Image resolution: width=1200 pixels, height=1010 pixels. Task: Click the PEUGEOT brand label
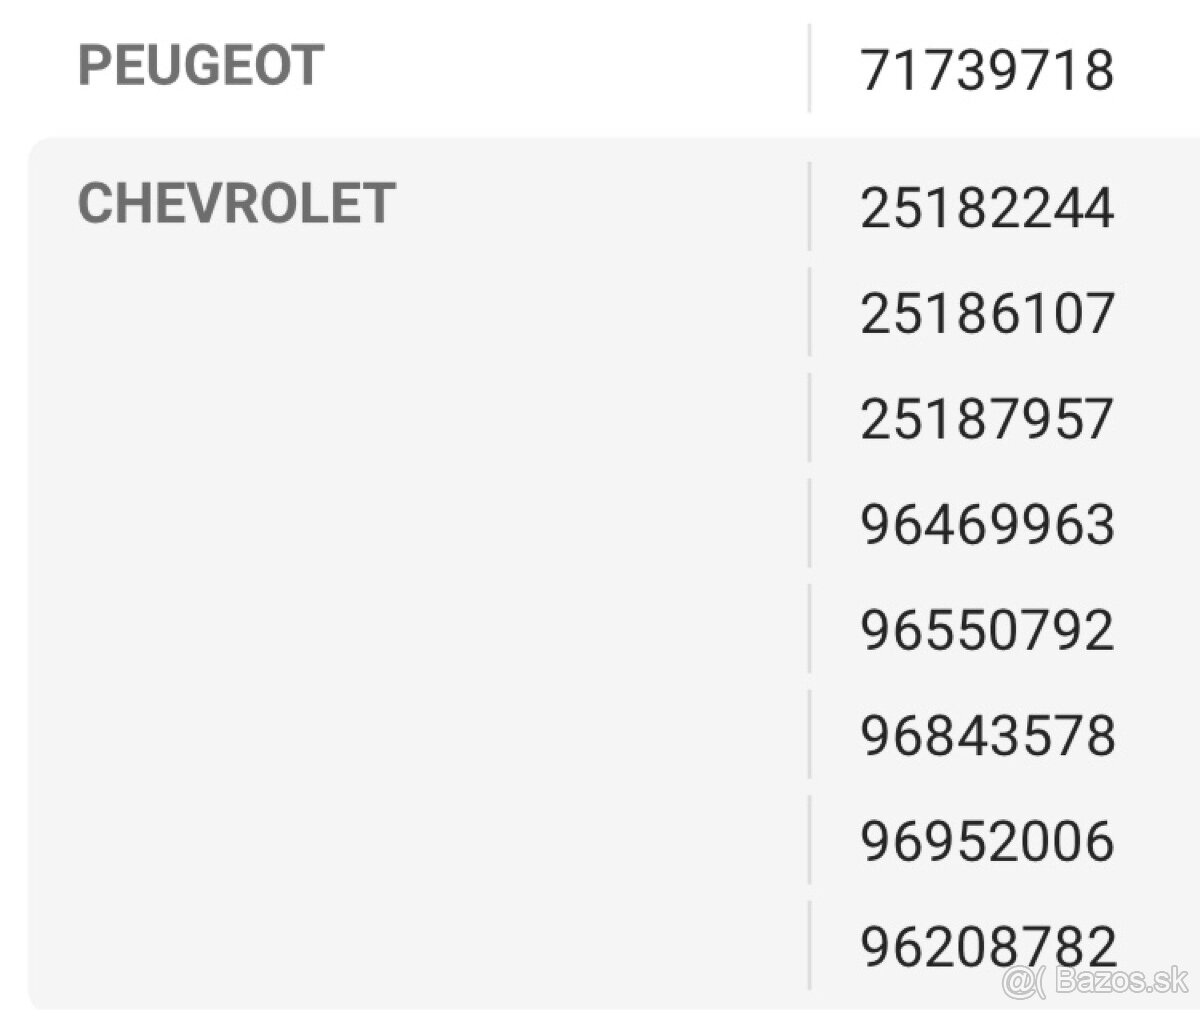tap(200, 66)
